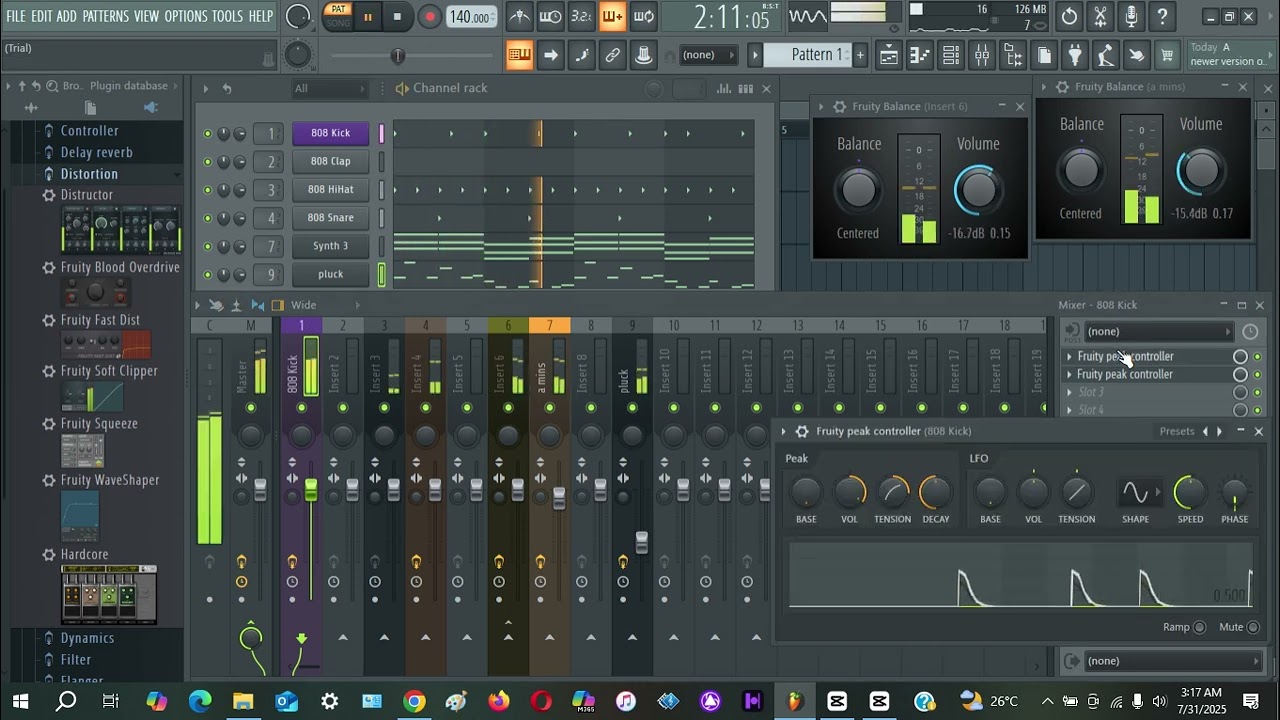Open the OPTIONS menu
The width and height of the screenshot is (1280, 720).
185,16
